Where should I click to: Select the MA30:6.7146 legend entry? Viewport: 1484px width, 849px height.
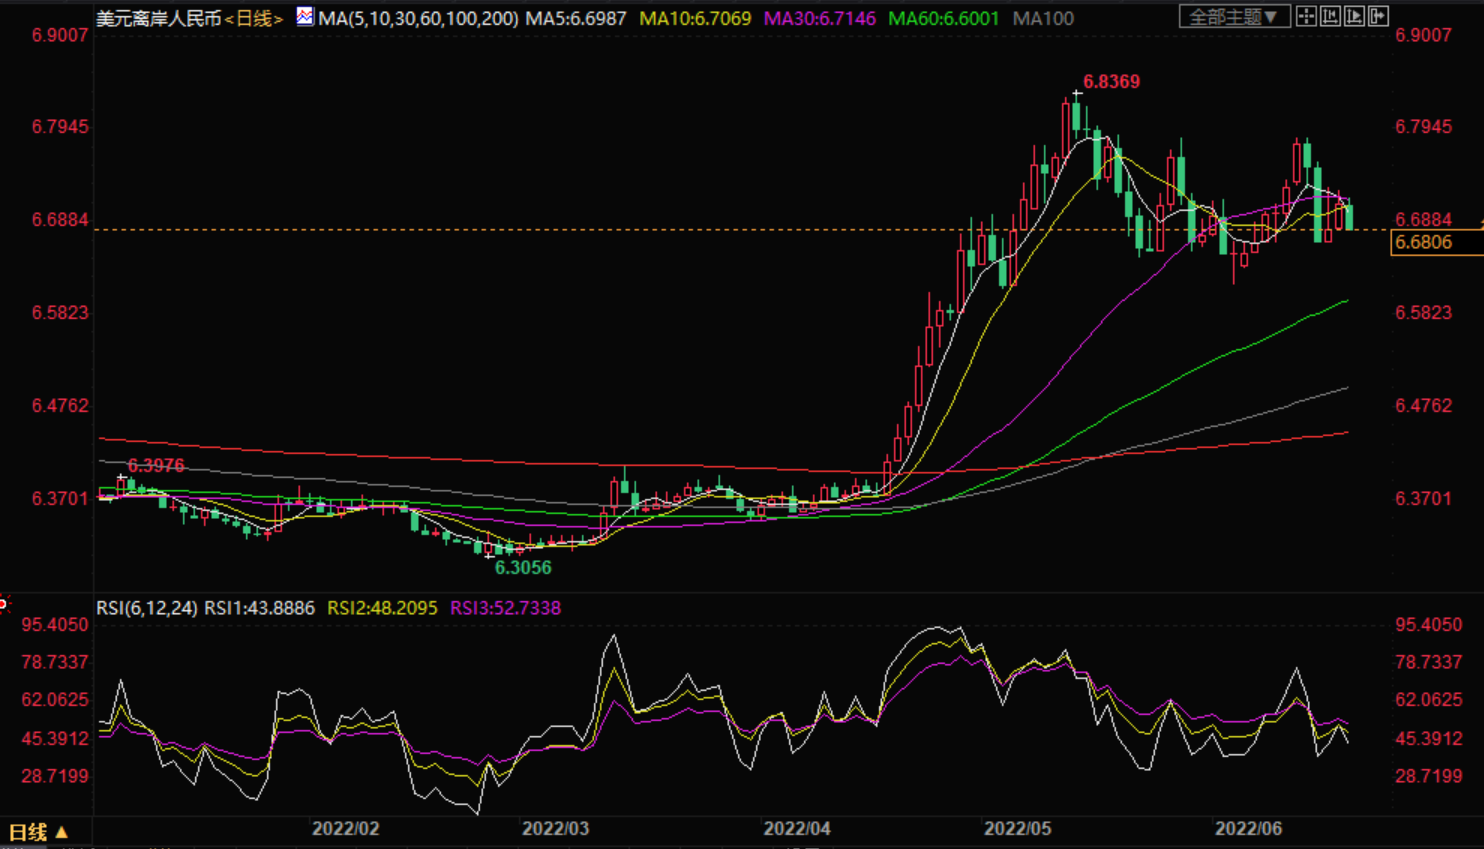pos(819,18)
